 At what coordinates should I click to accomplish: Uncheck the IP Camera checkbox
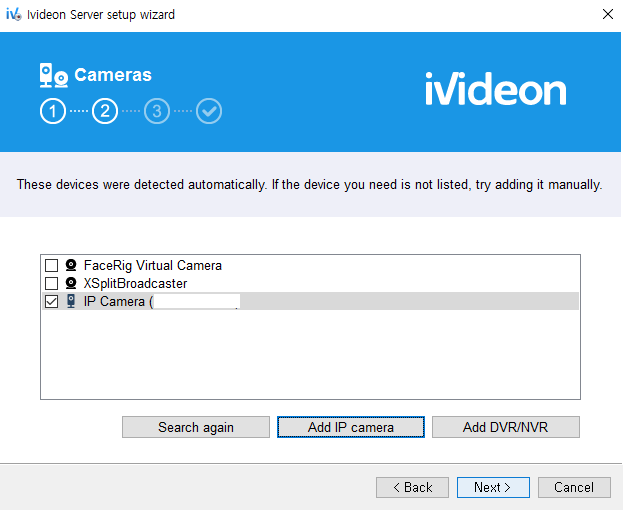point(51,301)
